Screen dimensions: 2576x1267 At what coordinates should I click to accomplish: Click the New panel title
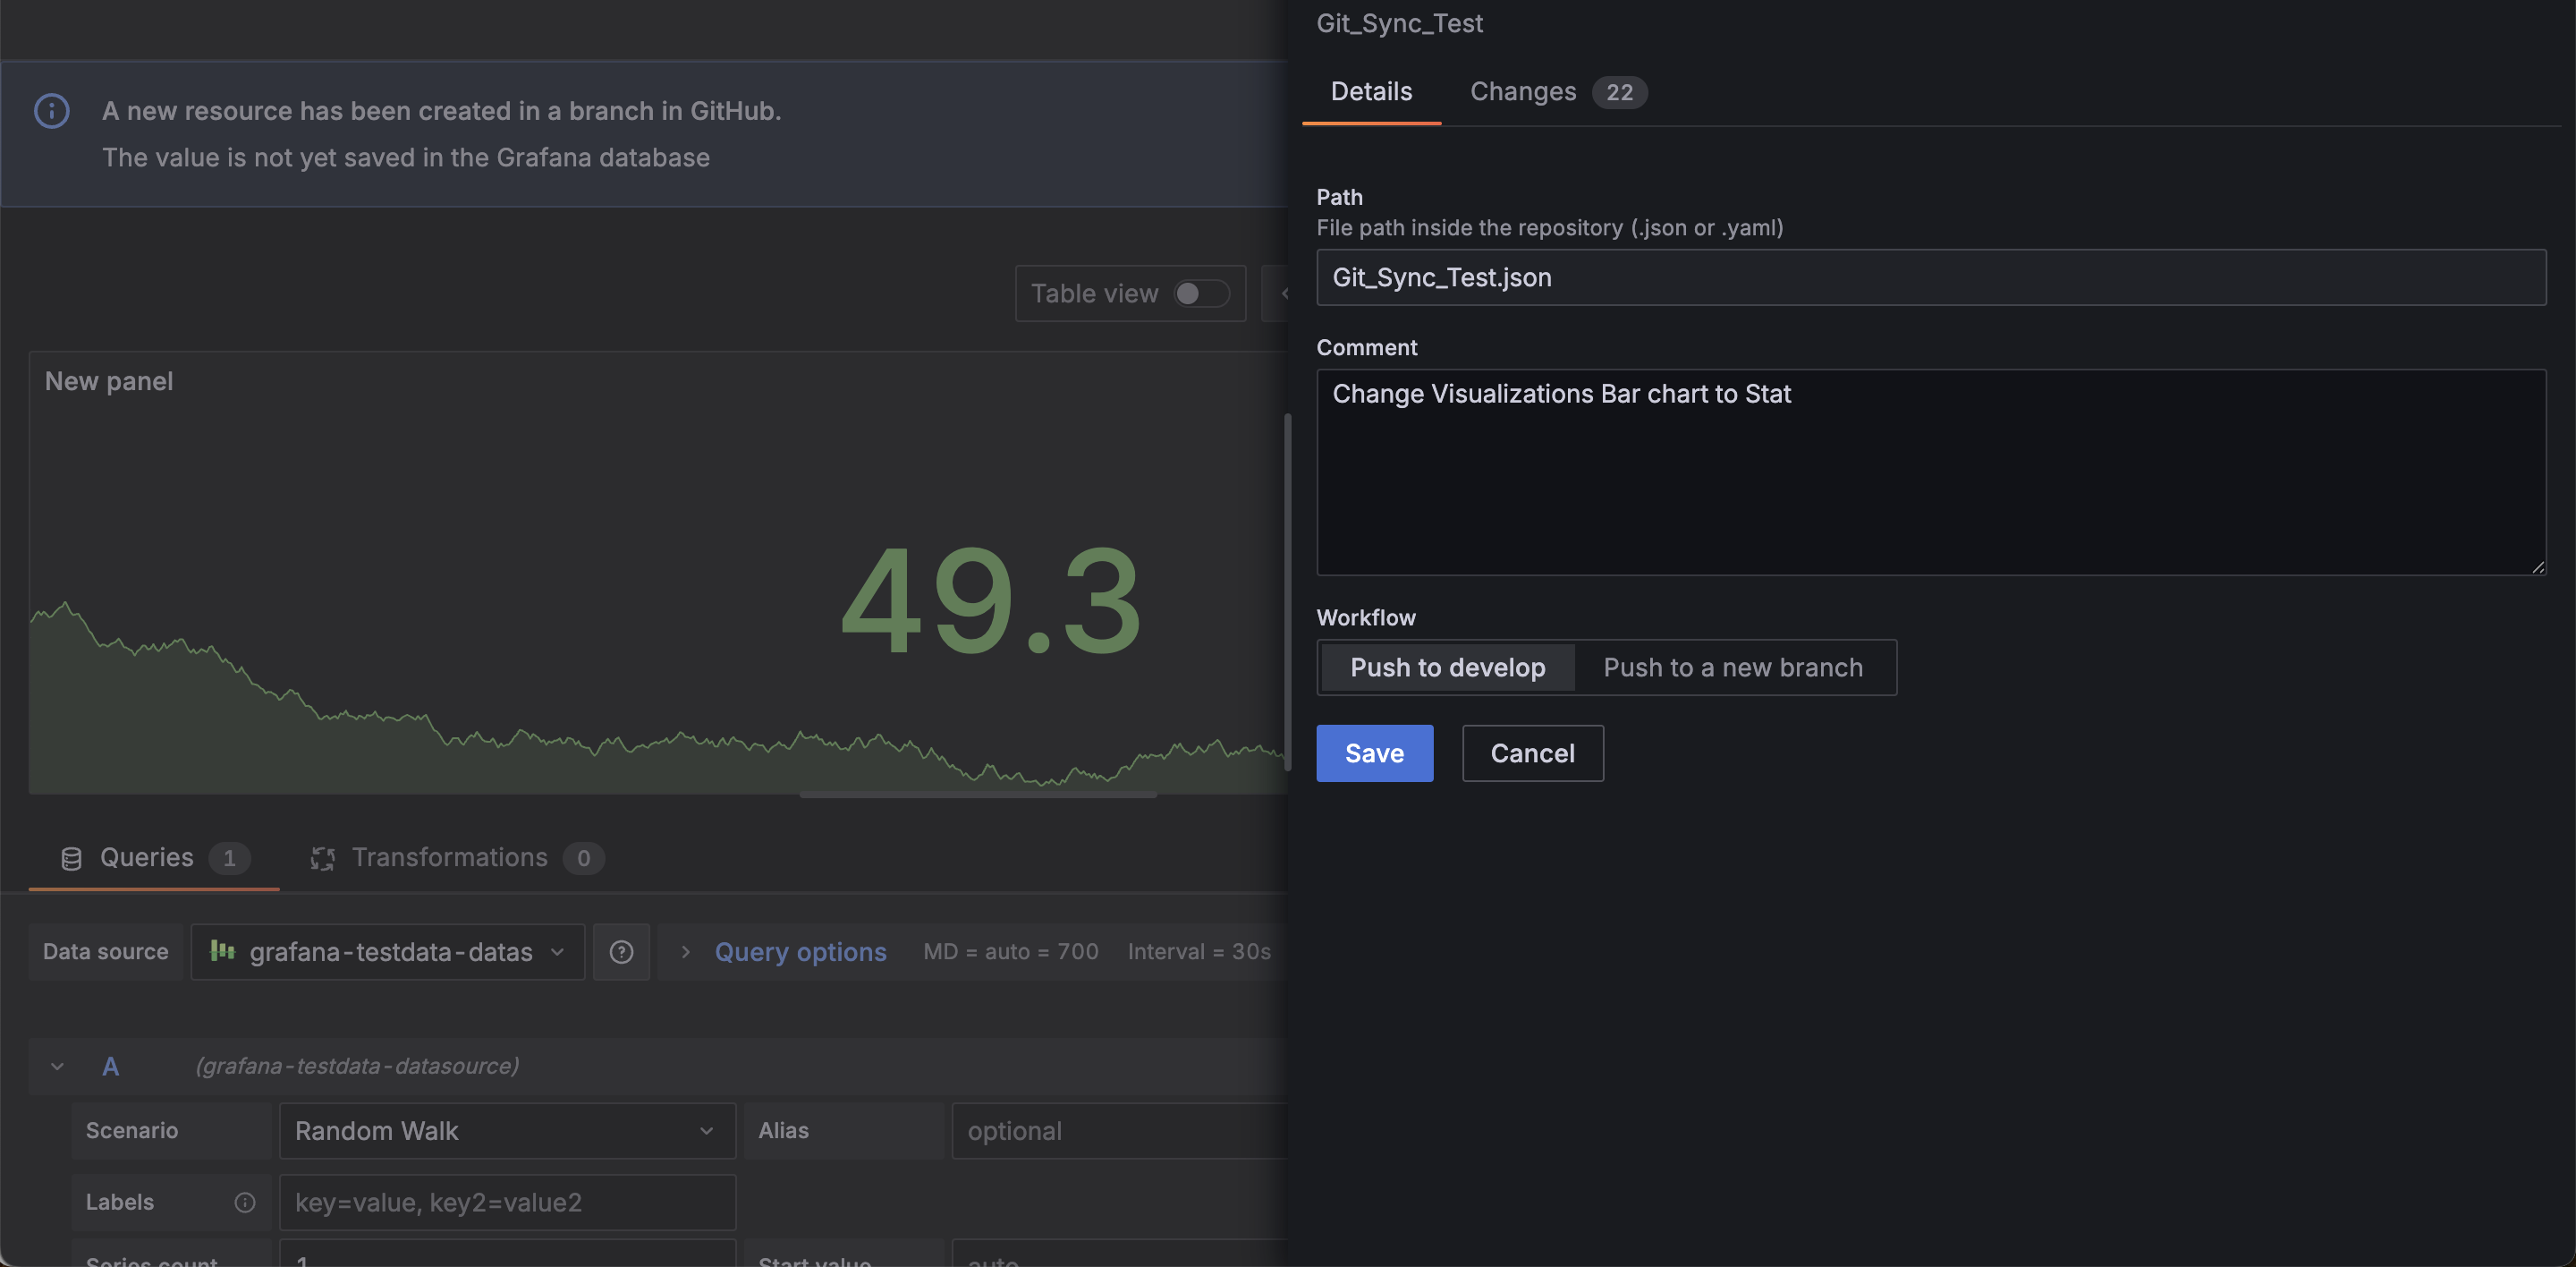[x=109, y=382]
